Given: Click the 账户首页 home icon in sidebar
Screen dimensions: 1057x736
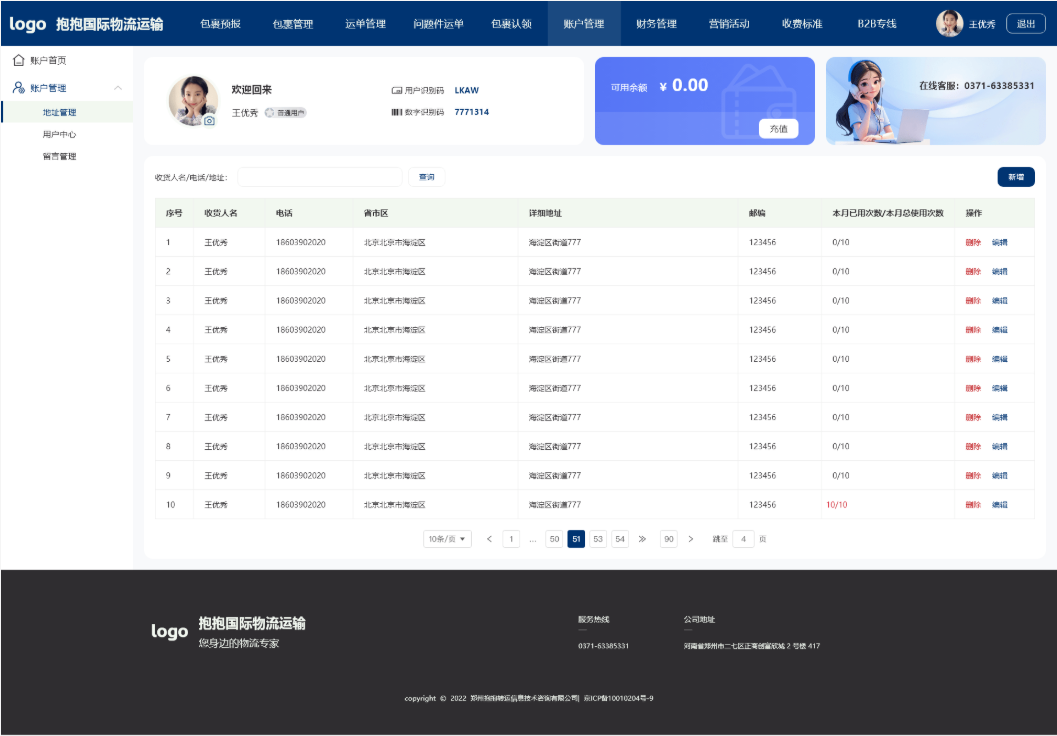Looking at the screenshot, I should [18, 61].
